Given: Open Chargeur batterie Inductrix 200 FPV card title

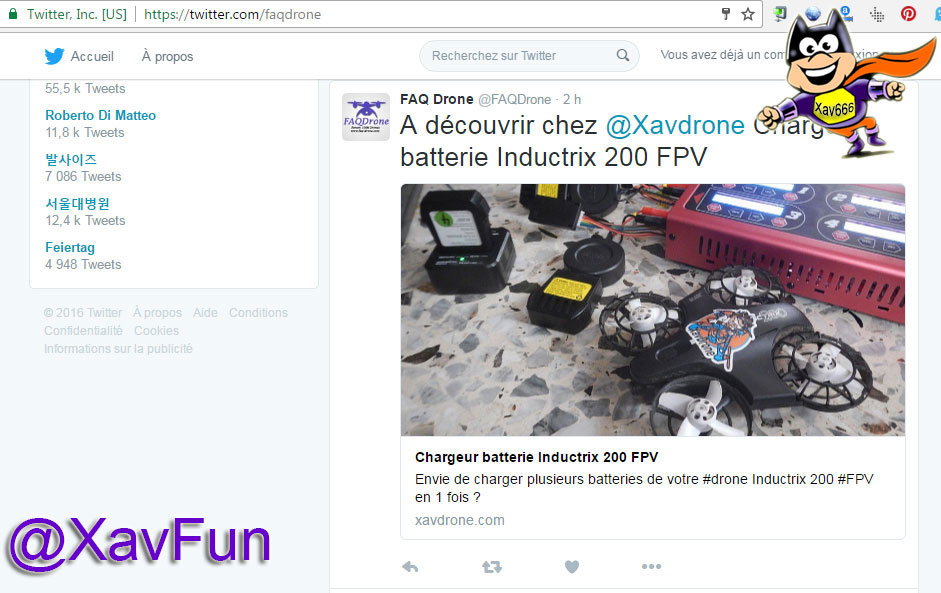Looking at the screenshot, I should [537, 457].
